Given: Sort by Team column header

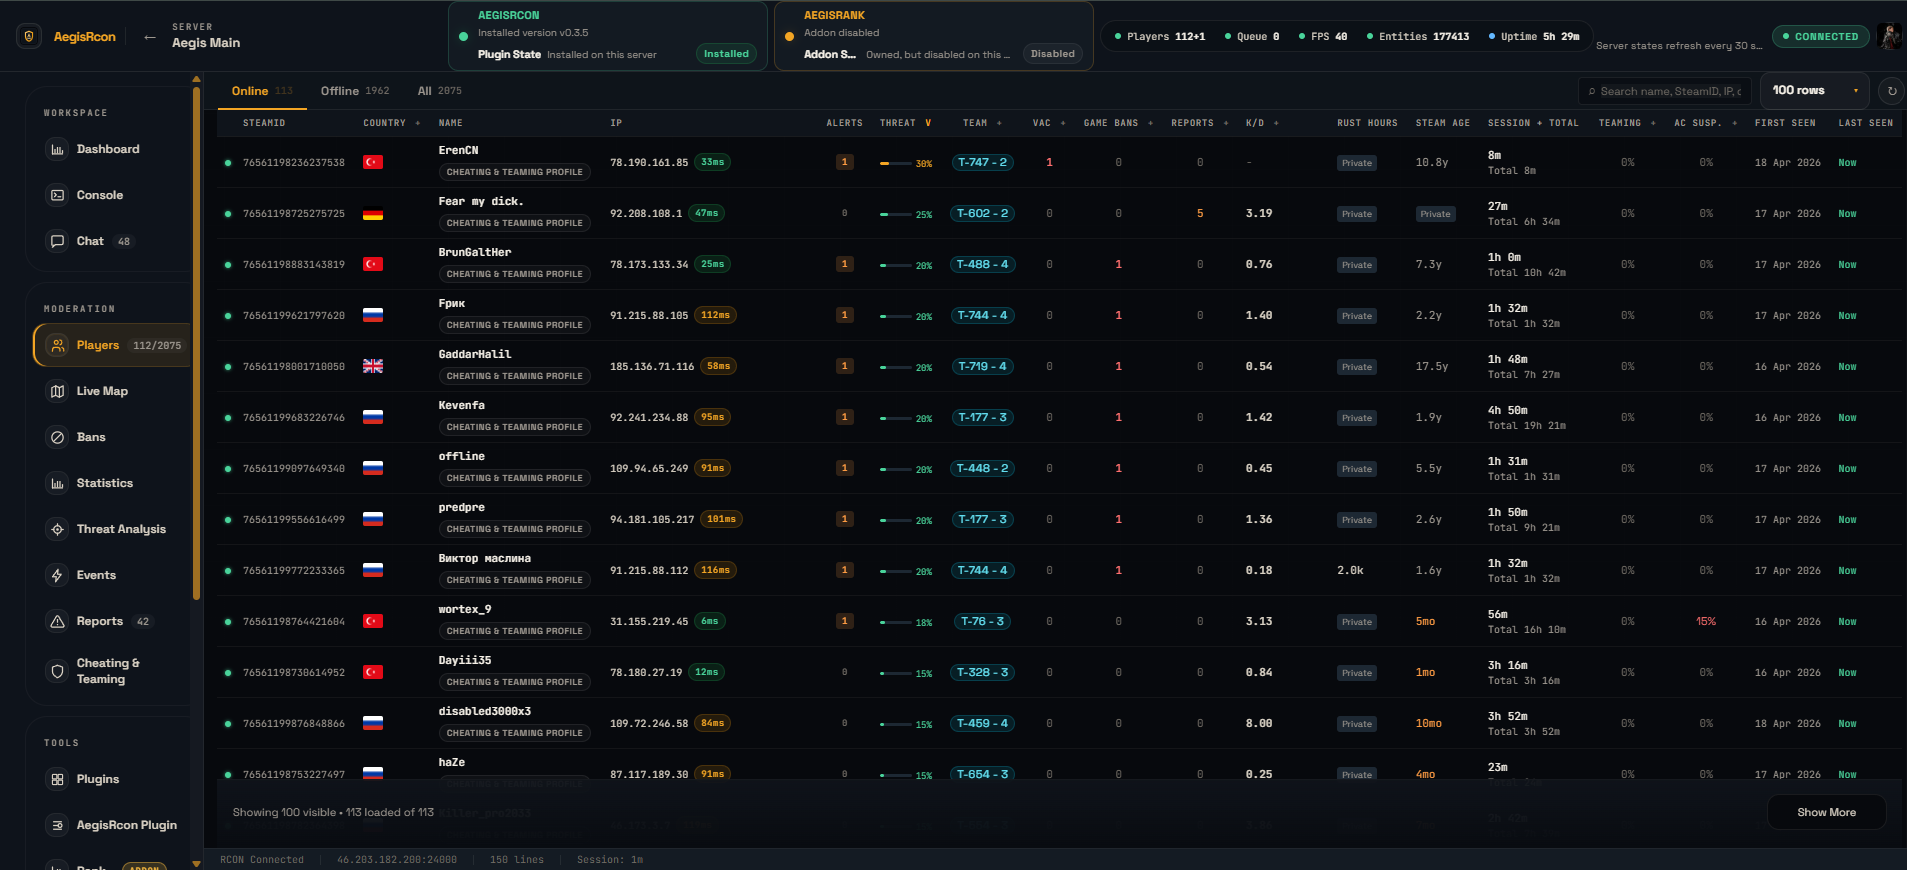Looking at the screenshot, I should tap(981, 123).
